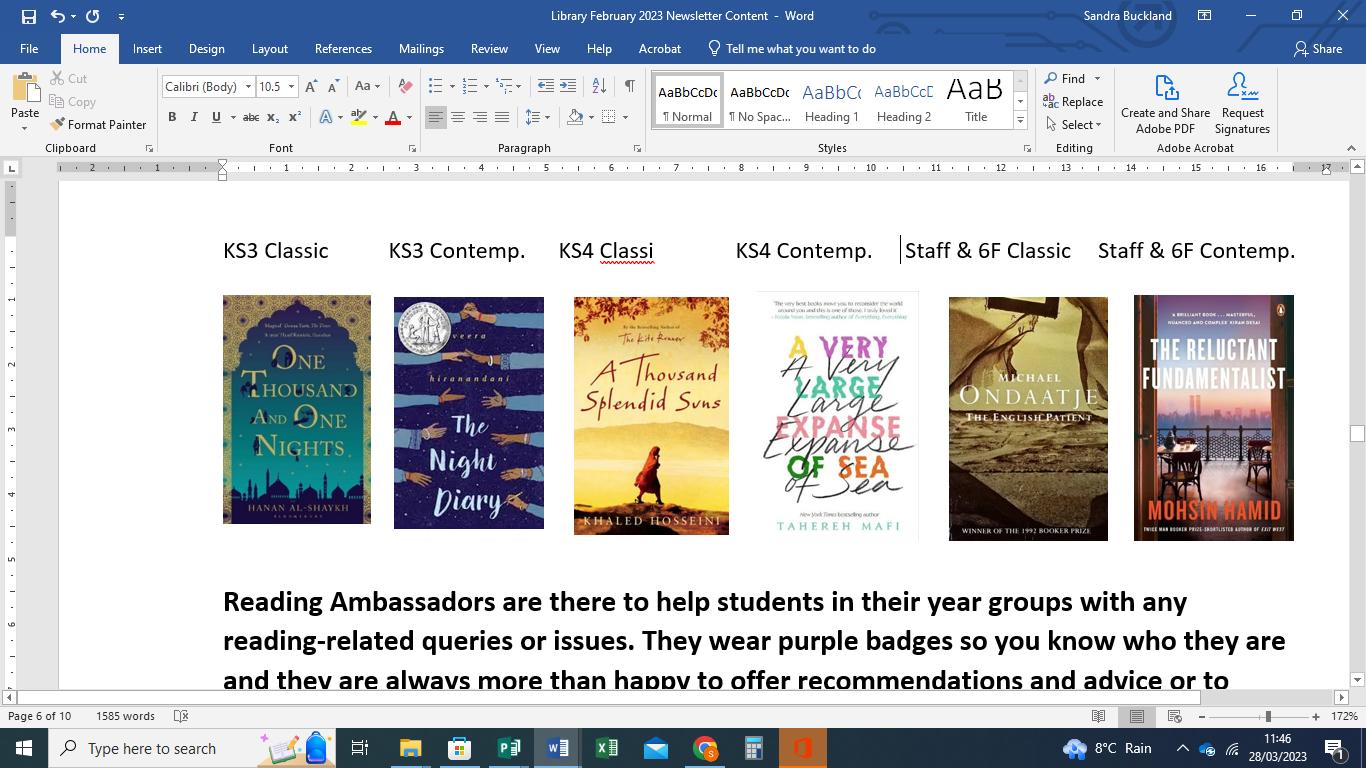Screen dimensions: 1366x768
Task: Click the Undo arrow icon
Action: 58,16
